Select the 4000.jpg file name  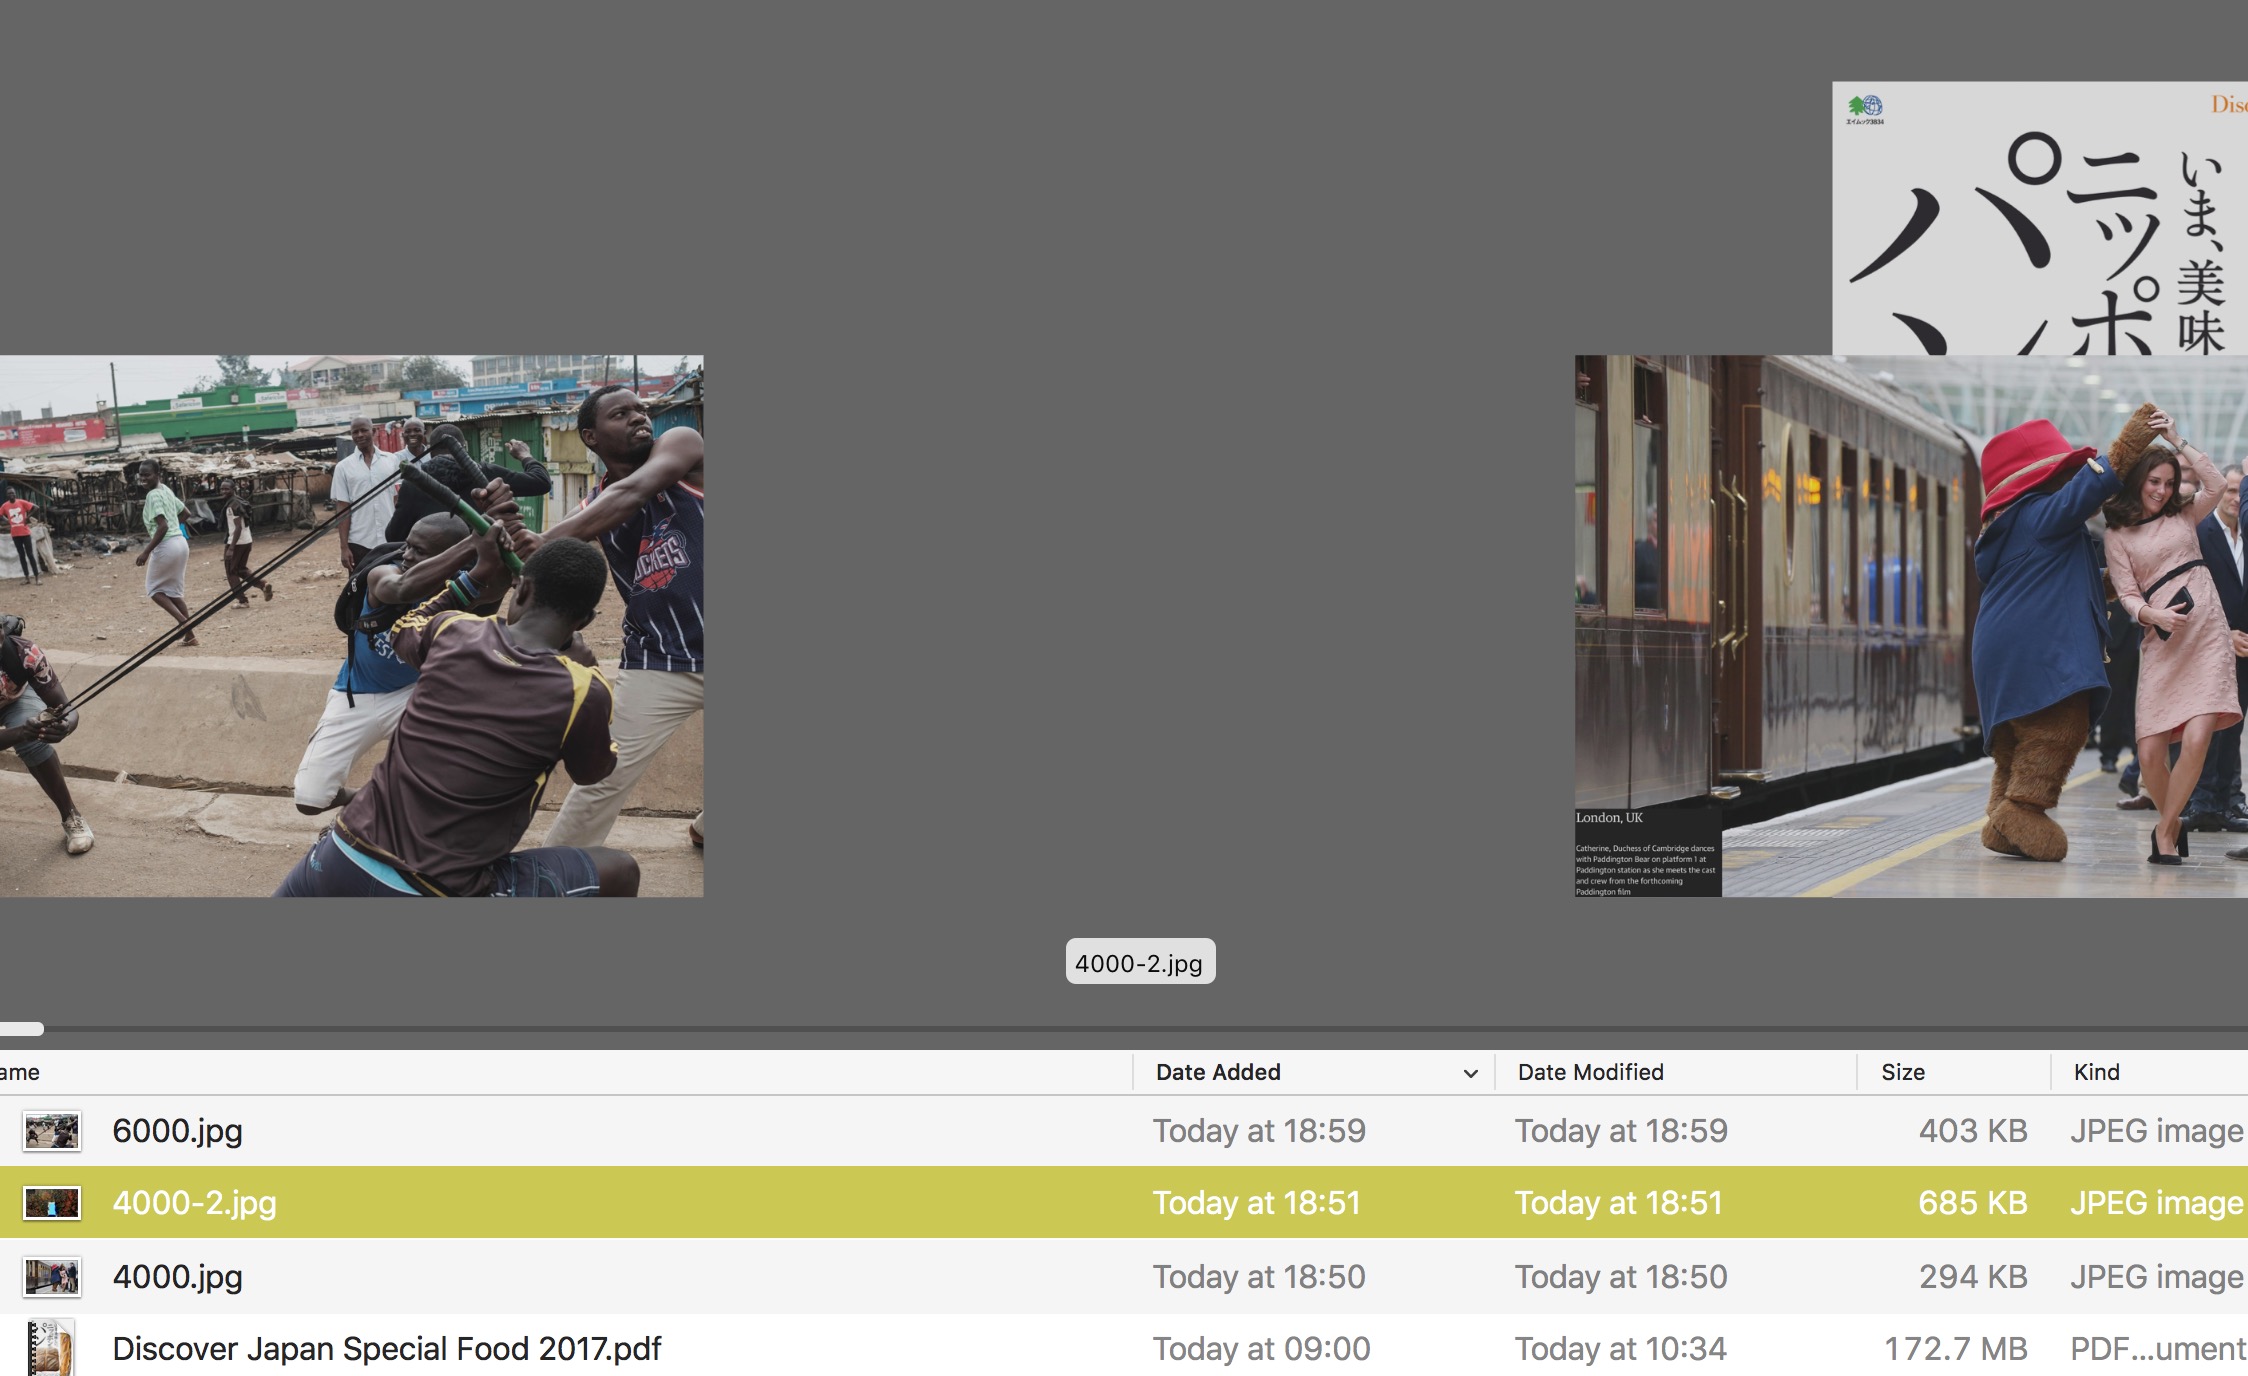(177, 1277)
